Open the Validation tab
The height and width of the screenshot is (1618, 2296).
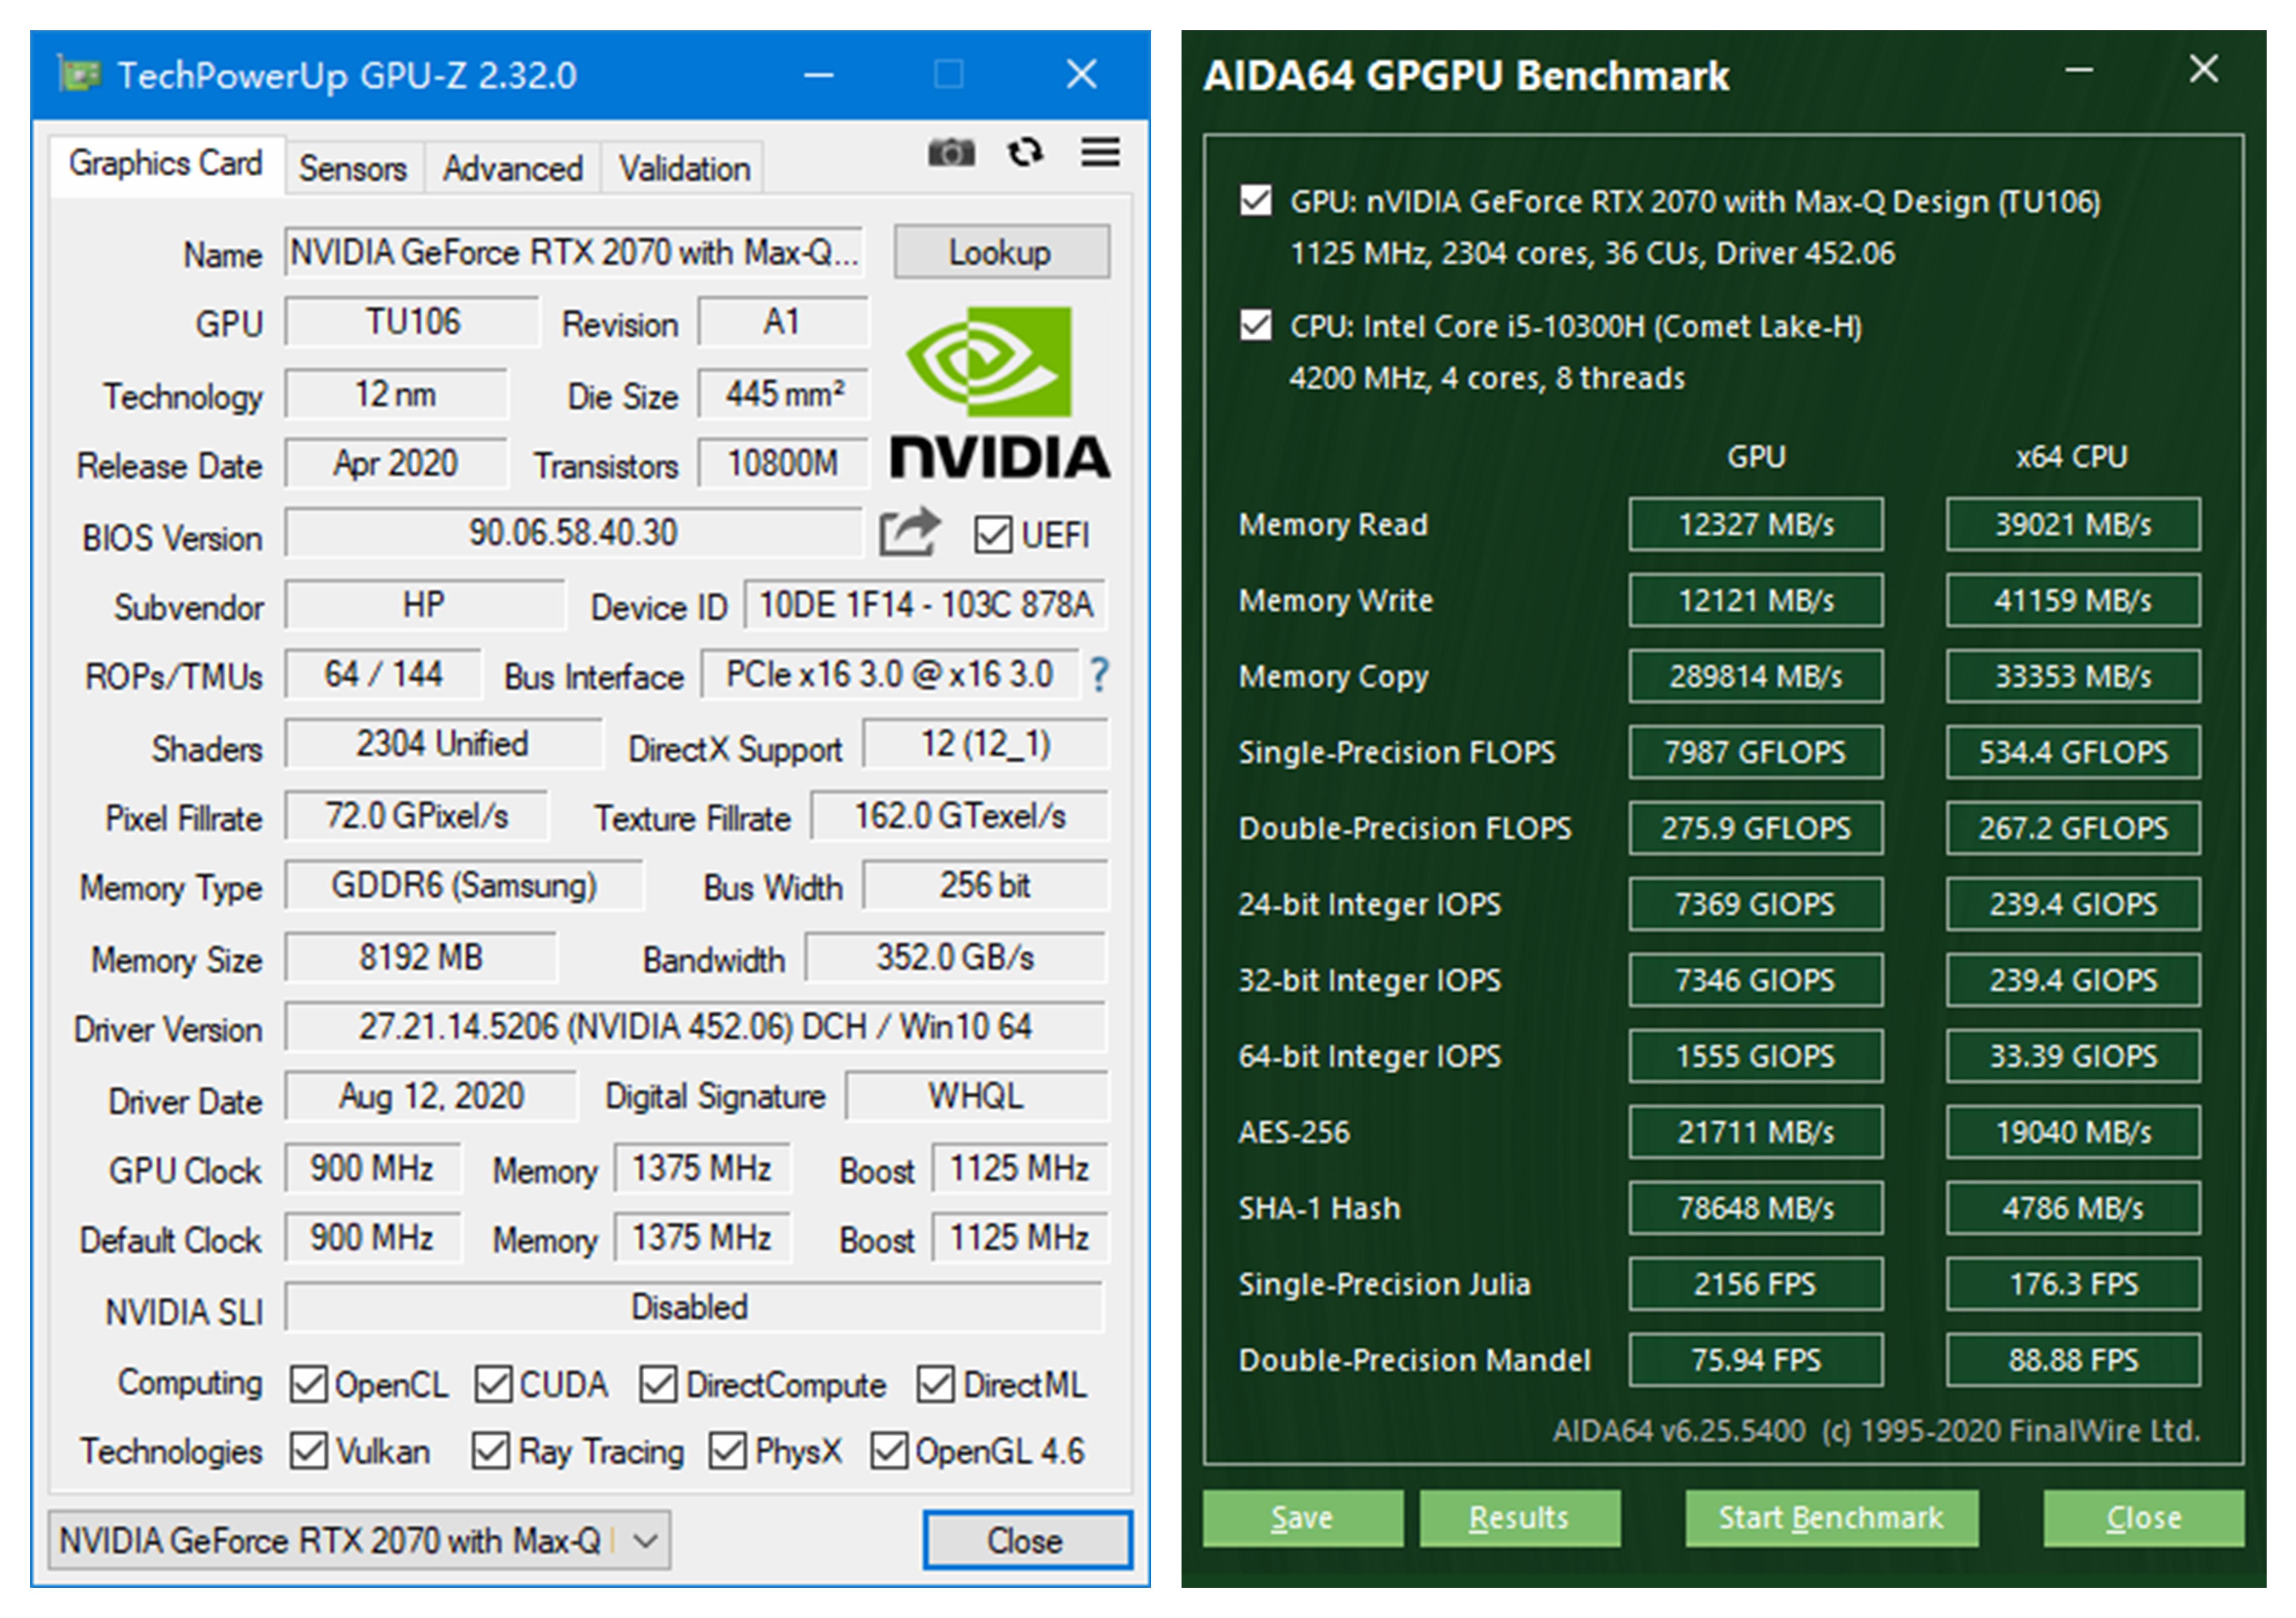tap(684, 168)
